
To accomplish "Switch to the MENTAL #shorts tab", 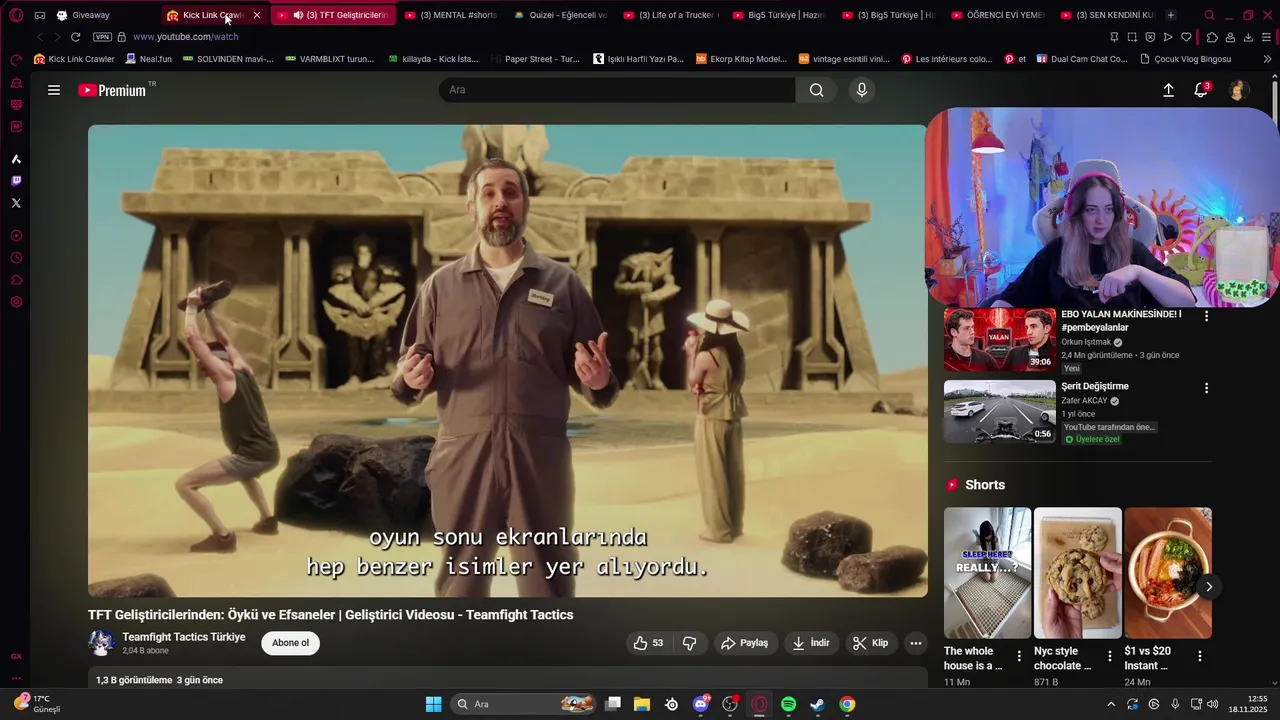I will 450,15.
